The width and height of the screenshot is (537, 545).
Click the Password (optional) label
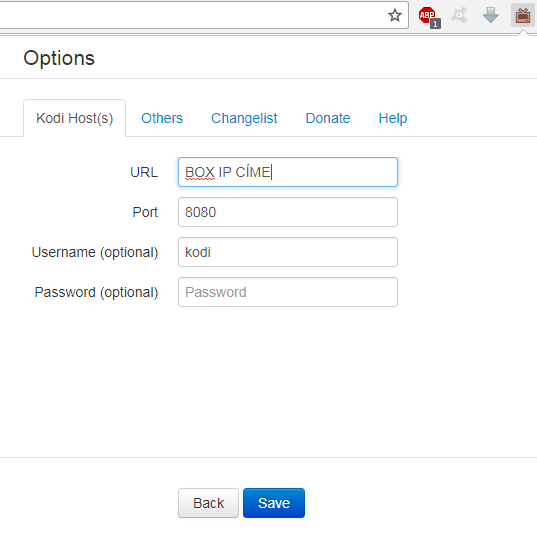click(96, 292)
